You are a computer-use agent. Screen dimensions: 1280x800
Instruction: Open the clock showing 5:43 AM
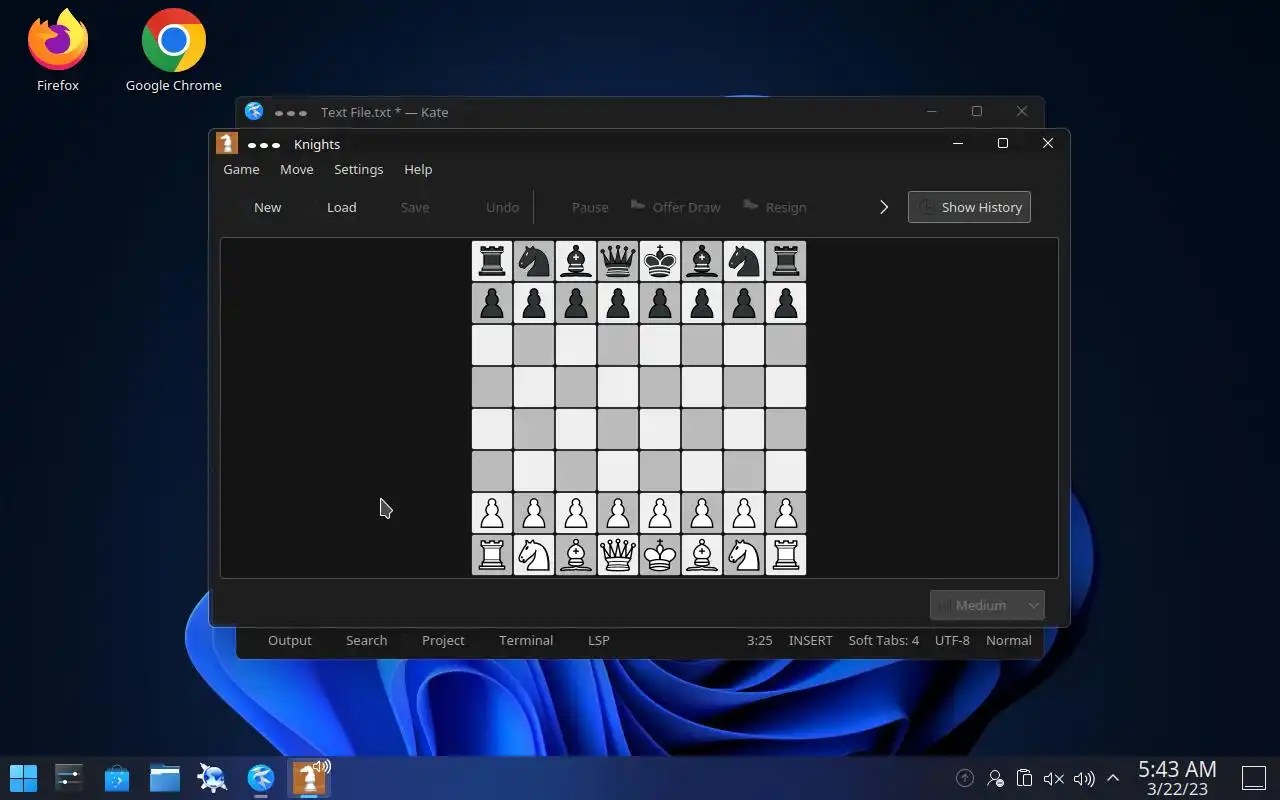click(1177, 778)
